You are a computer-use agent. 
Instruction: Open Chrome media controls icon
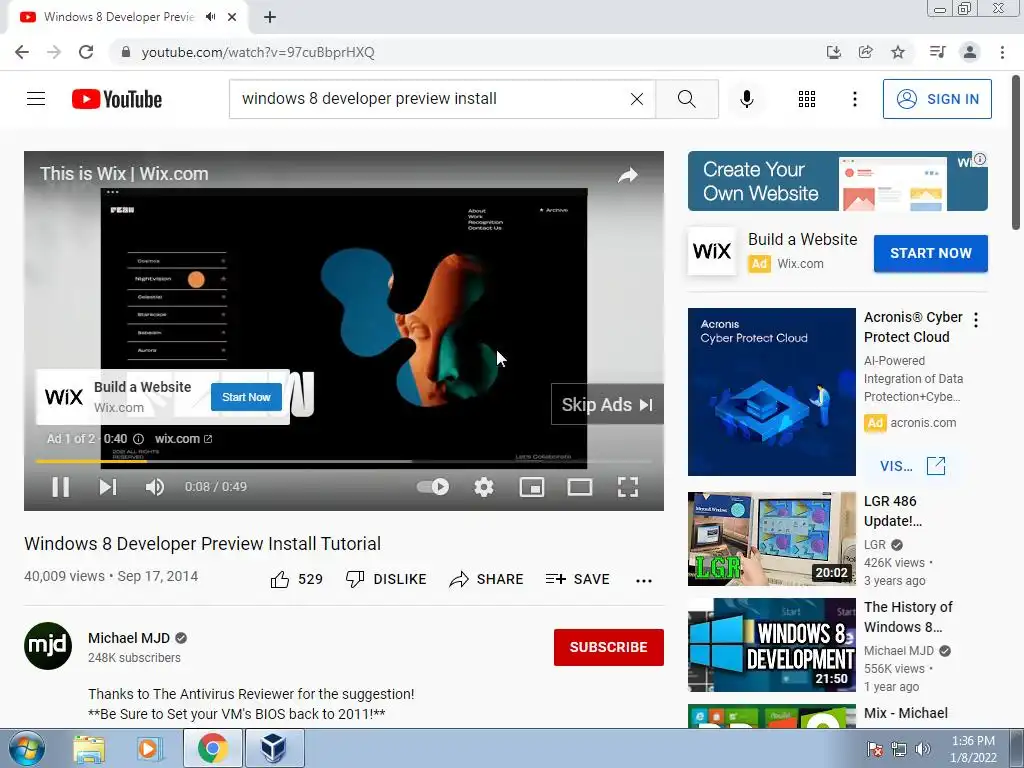click(x=937, y=52)
